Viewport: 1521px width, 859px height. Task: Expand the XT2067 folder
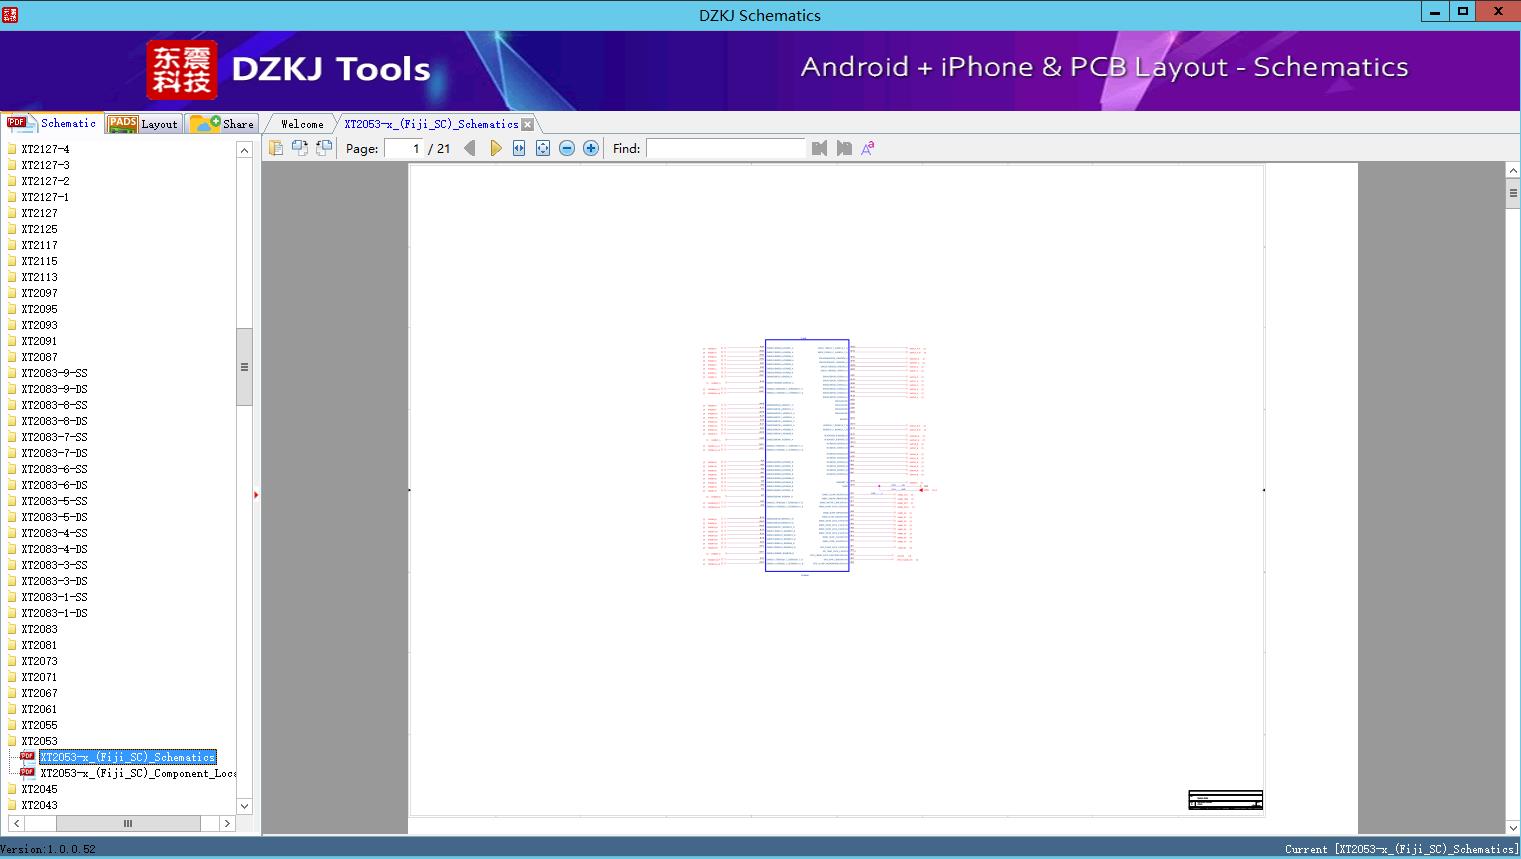(39, 693)
